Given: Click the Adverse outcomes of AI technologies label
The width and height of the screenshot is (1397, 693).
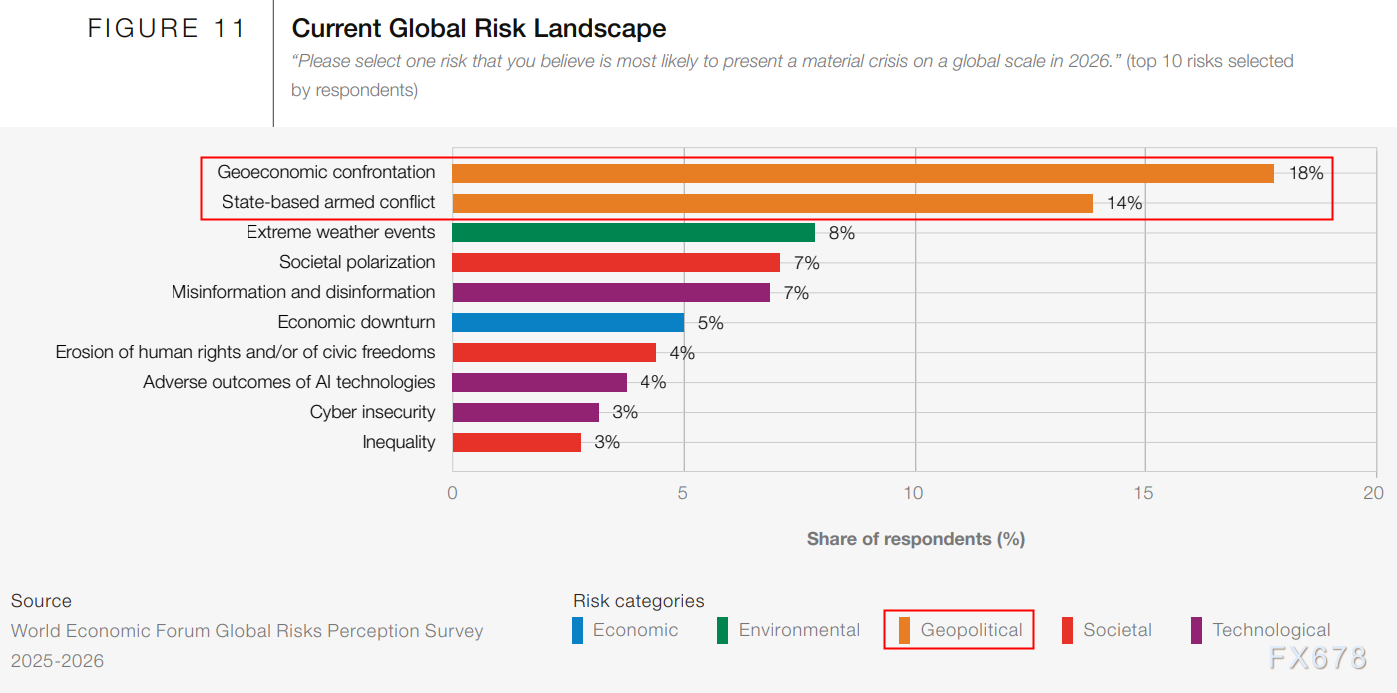Looking at the screenshot, I should (289, 382).
